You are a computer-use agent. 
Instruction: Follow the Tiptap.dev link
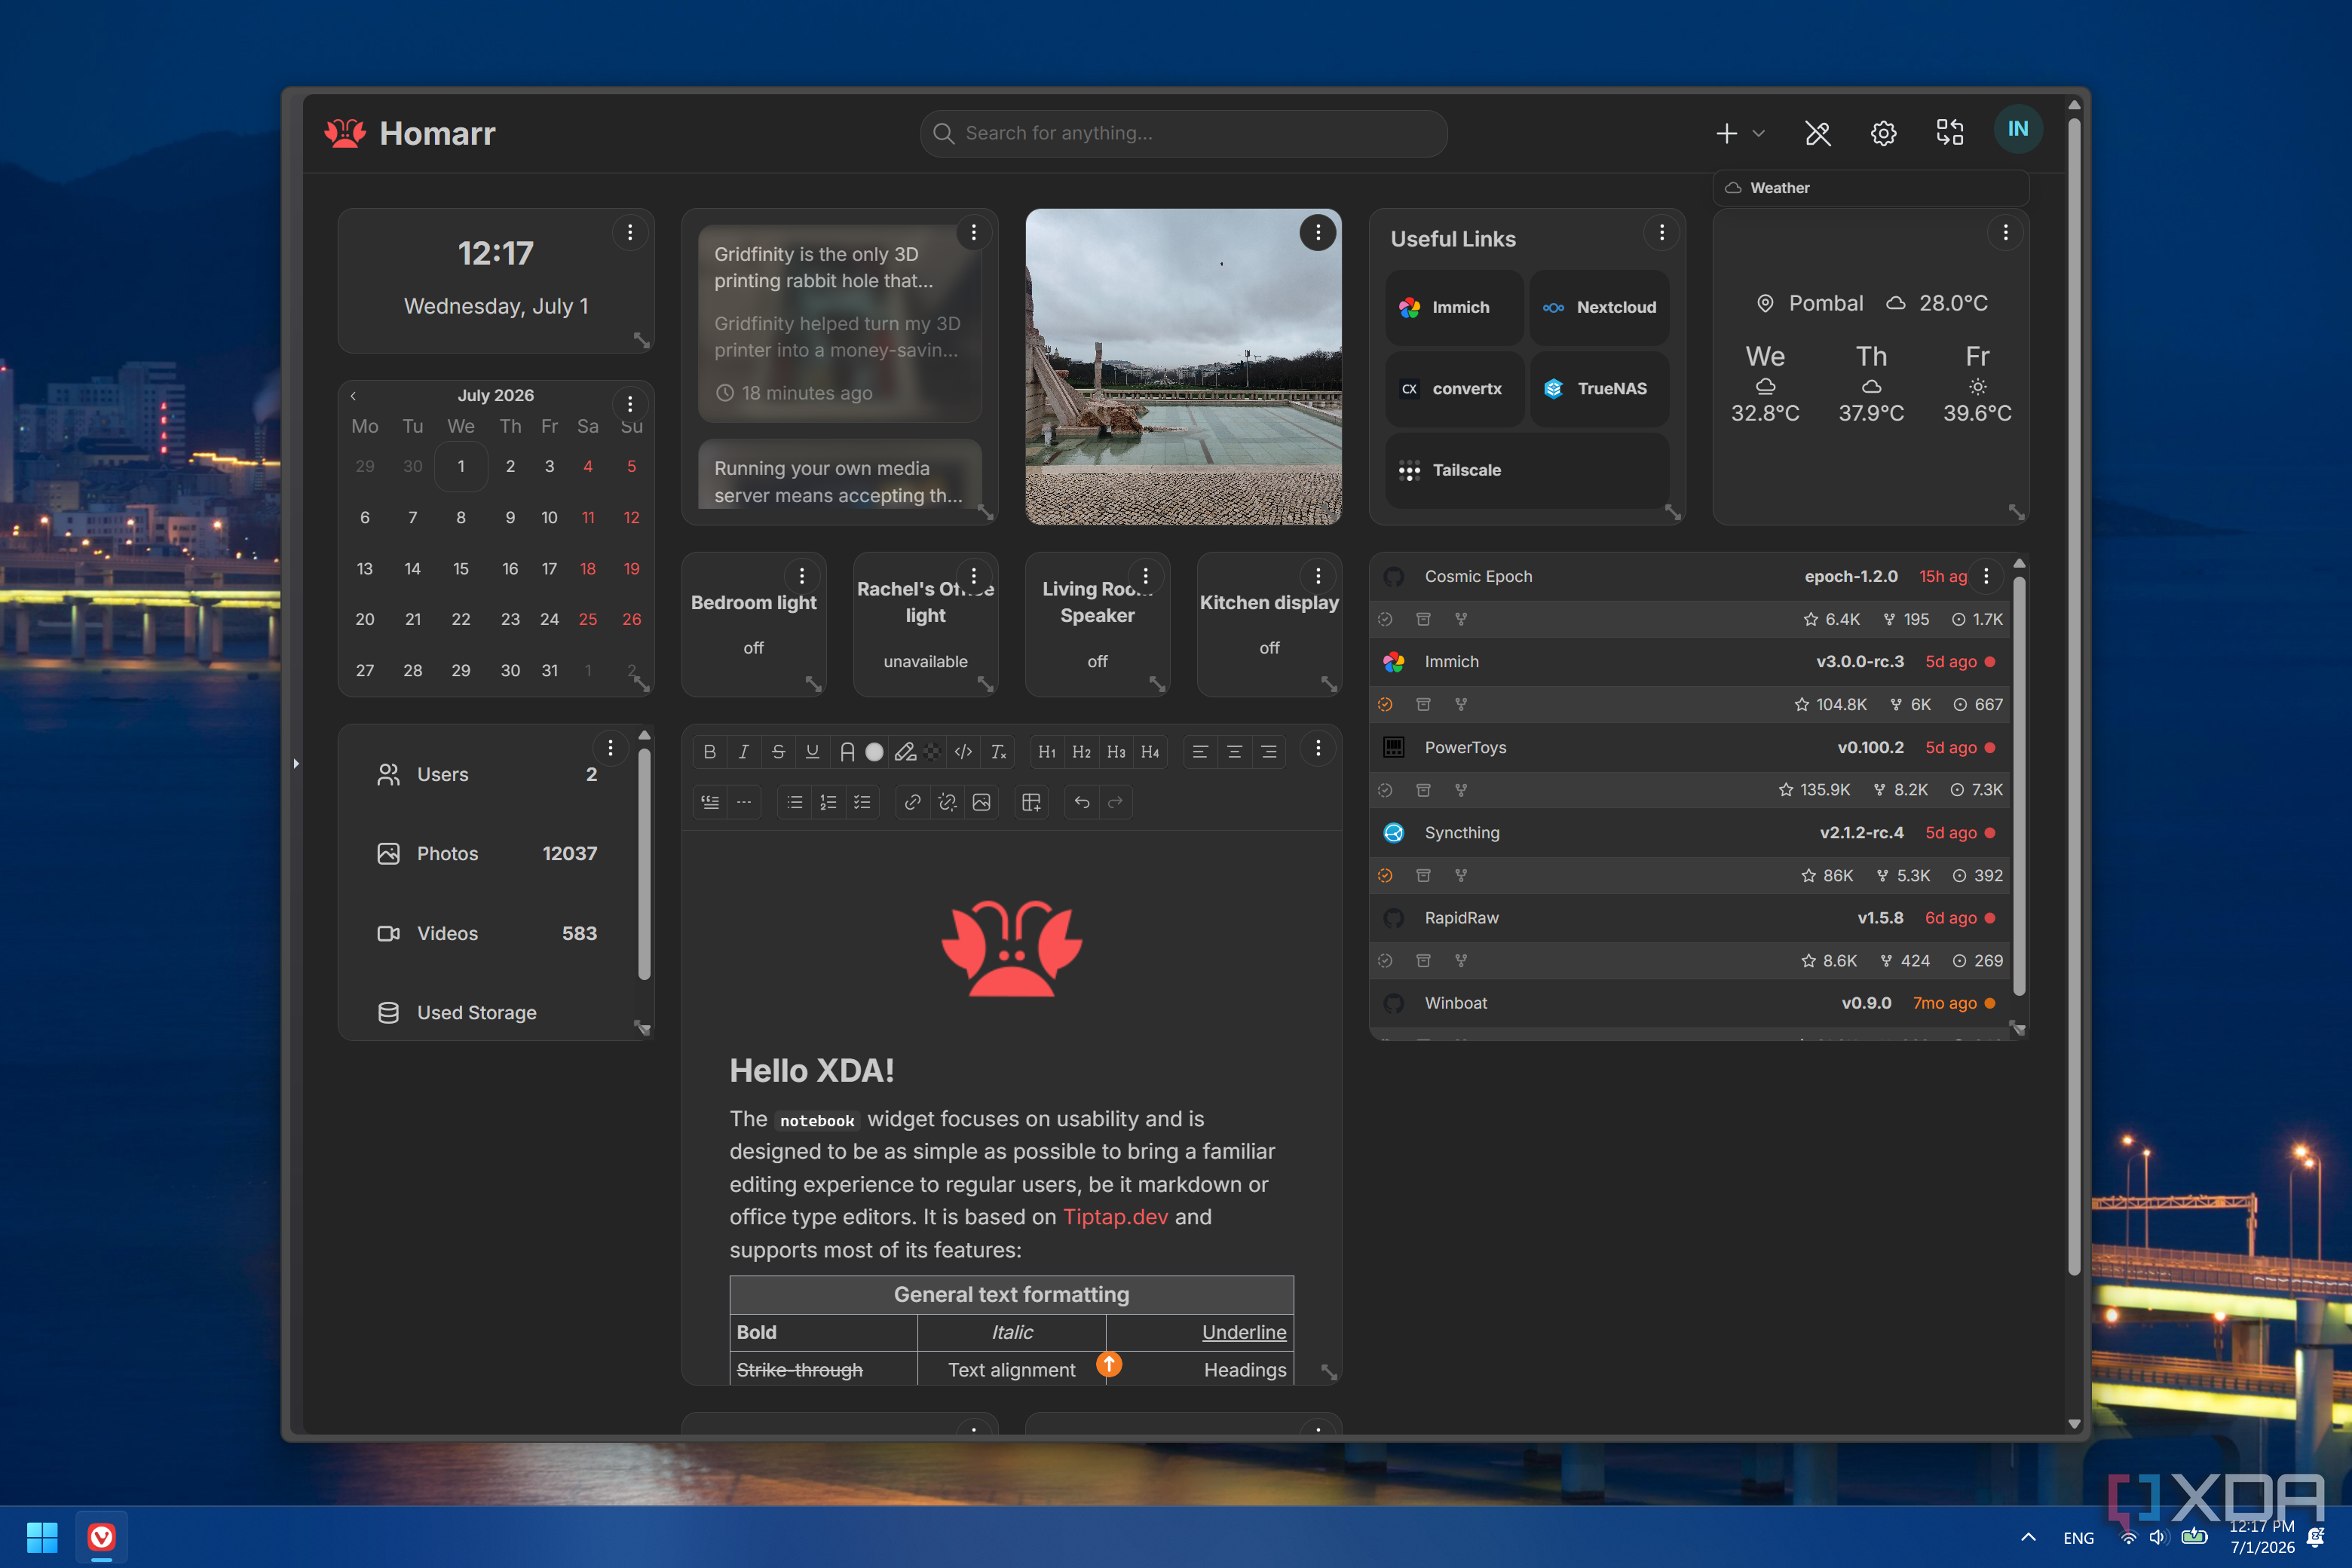coord(1115,1217)
